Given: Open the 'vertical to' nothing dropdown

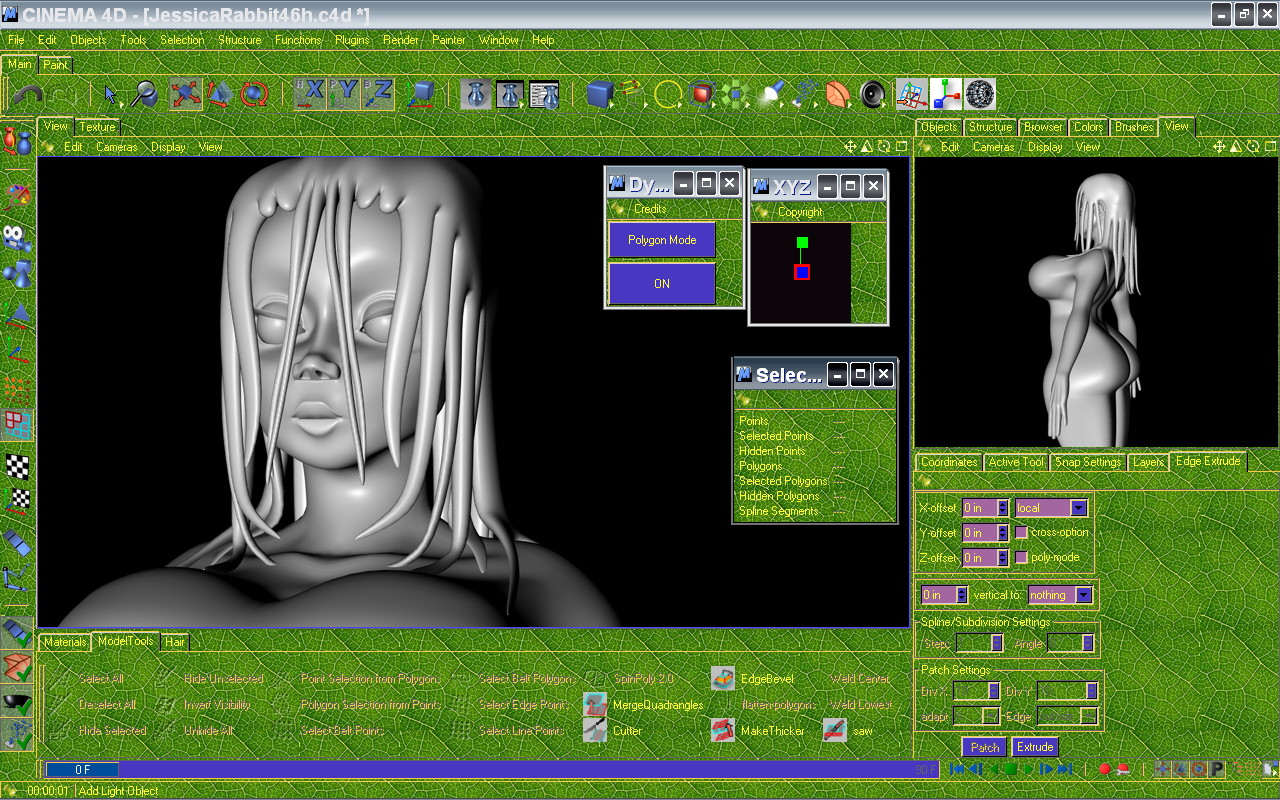Looking at the screenshot, I should point(1060,595).
